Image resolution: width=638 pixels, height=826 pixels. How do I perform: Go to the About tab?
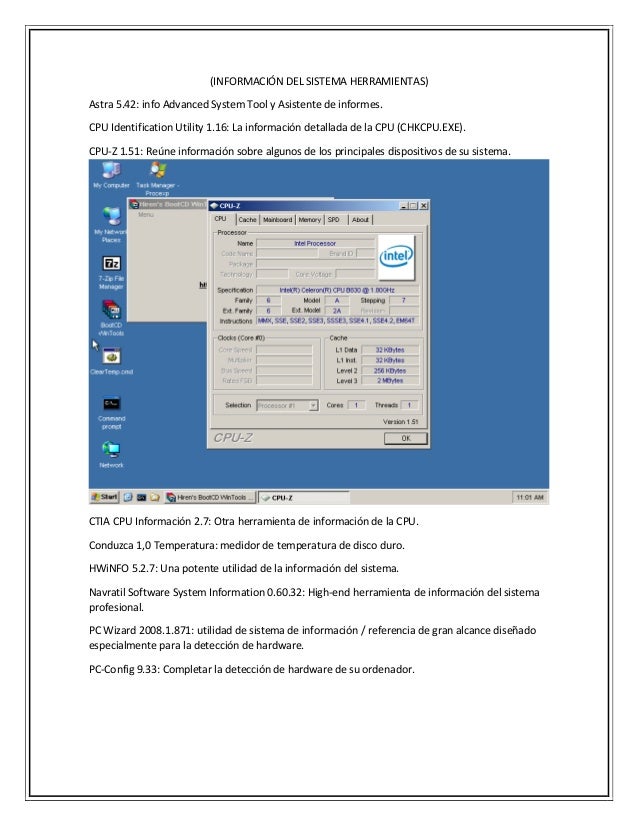(360, 220)
